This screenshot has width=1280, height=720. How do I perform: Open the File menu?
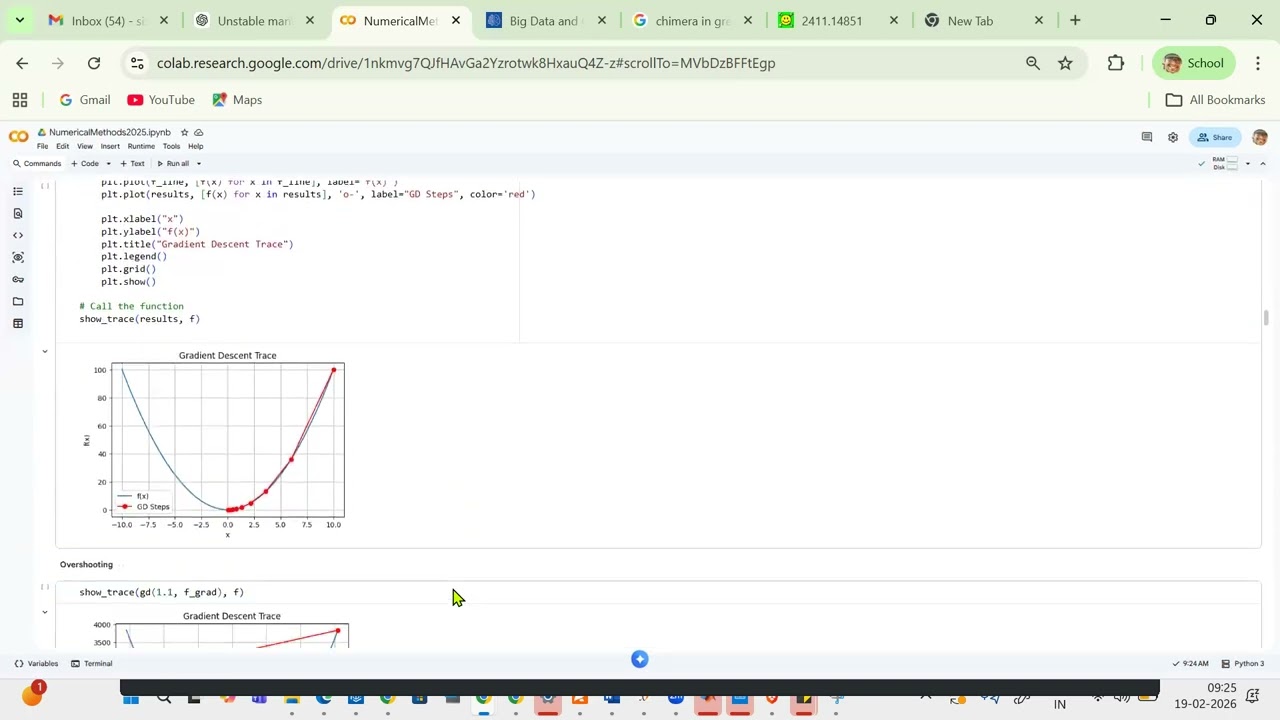pyautogui.click(x=42, y=146)
